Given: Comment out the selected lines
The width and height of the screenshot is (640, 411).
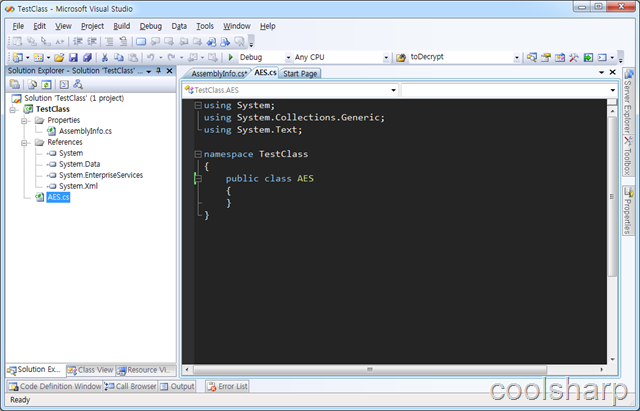Looking at the screenshot, I should tap(109, 41).
